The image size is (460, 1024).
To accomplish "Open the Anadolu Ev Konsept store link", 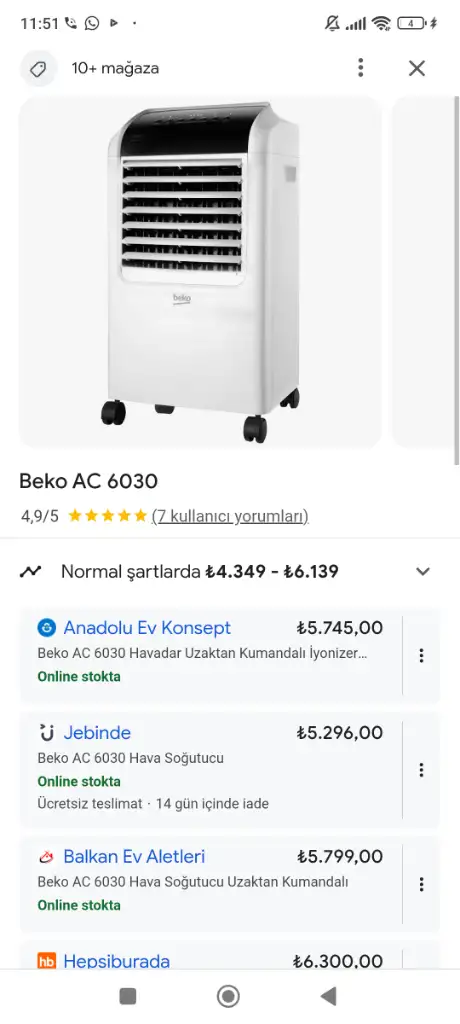I will point(147,628).
